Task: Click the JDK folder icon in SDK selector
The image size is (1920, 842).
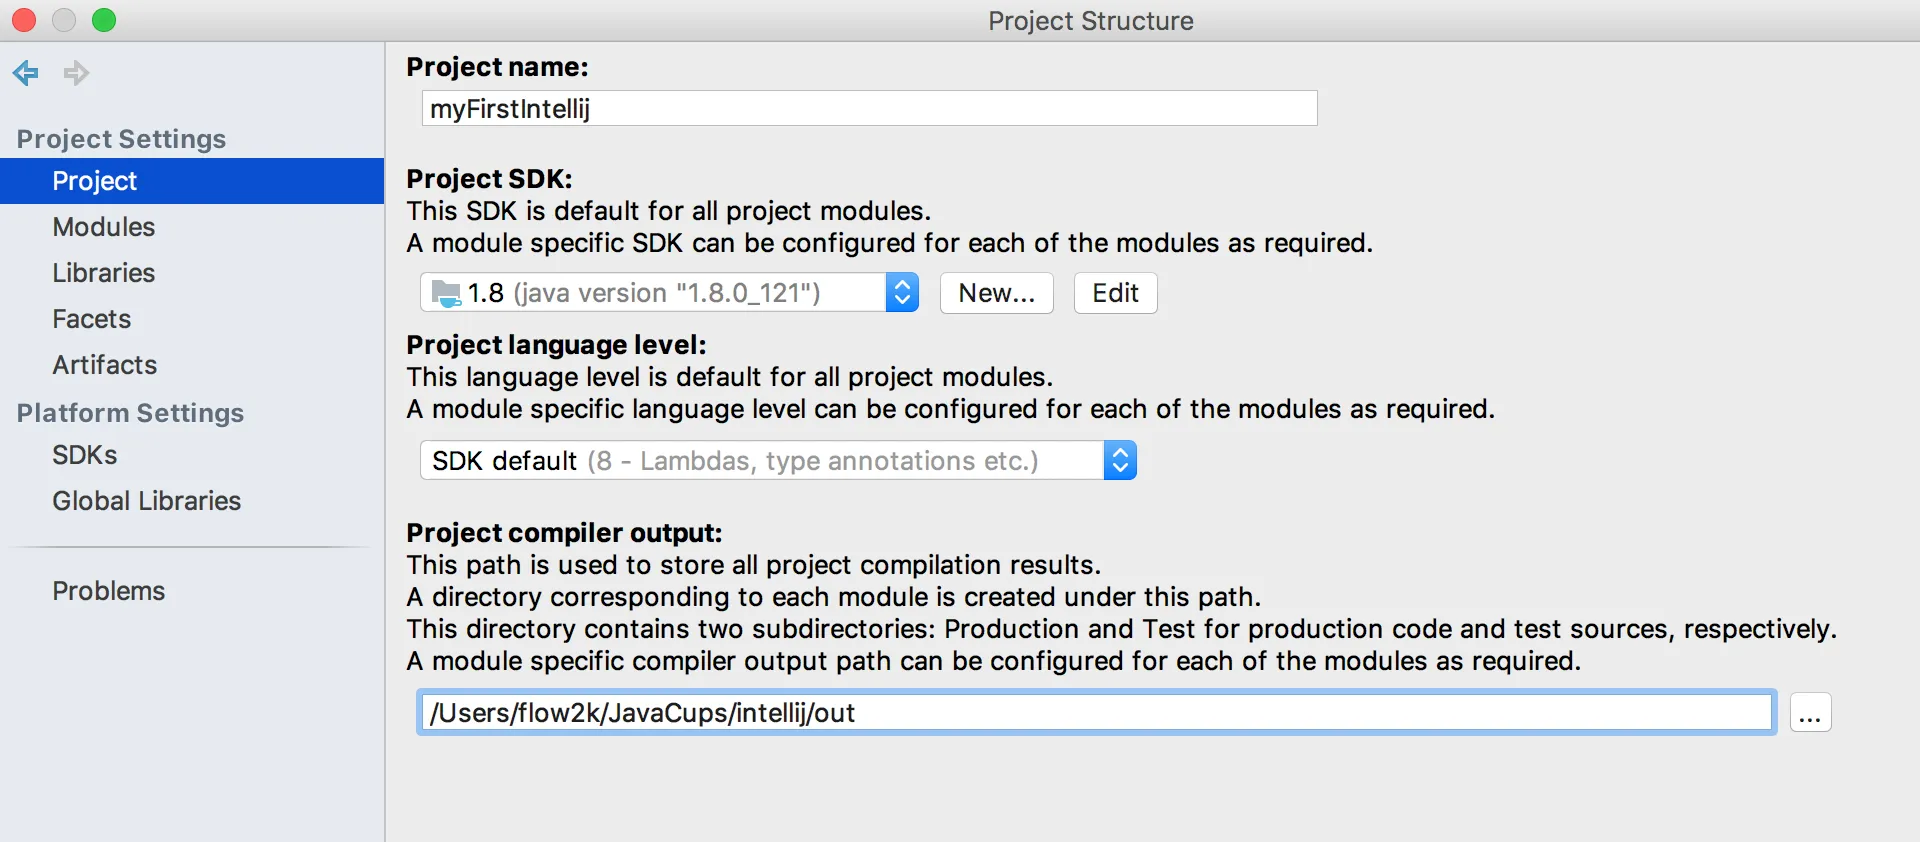Action: 446,293
